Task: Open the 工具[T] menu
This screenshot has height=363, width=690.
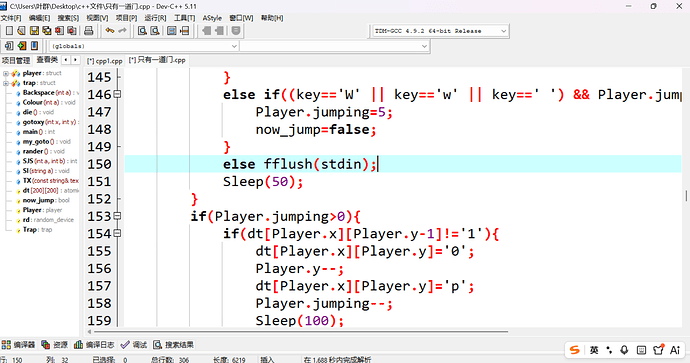Action: pyautogui.click(x=184, y=18)
